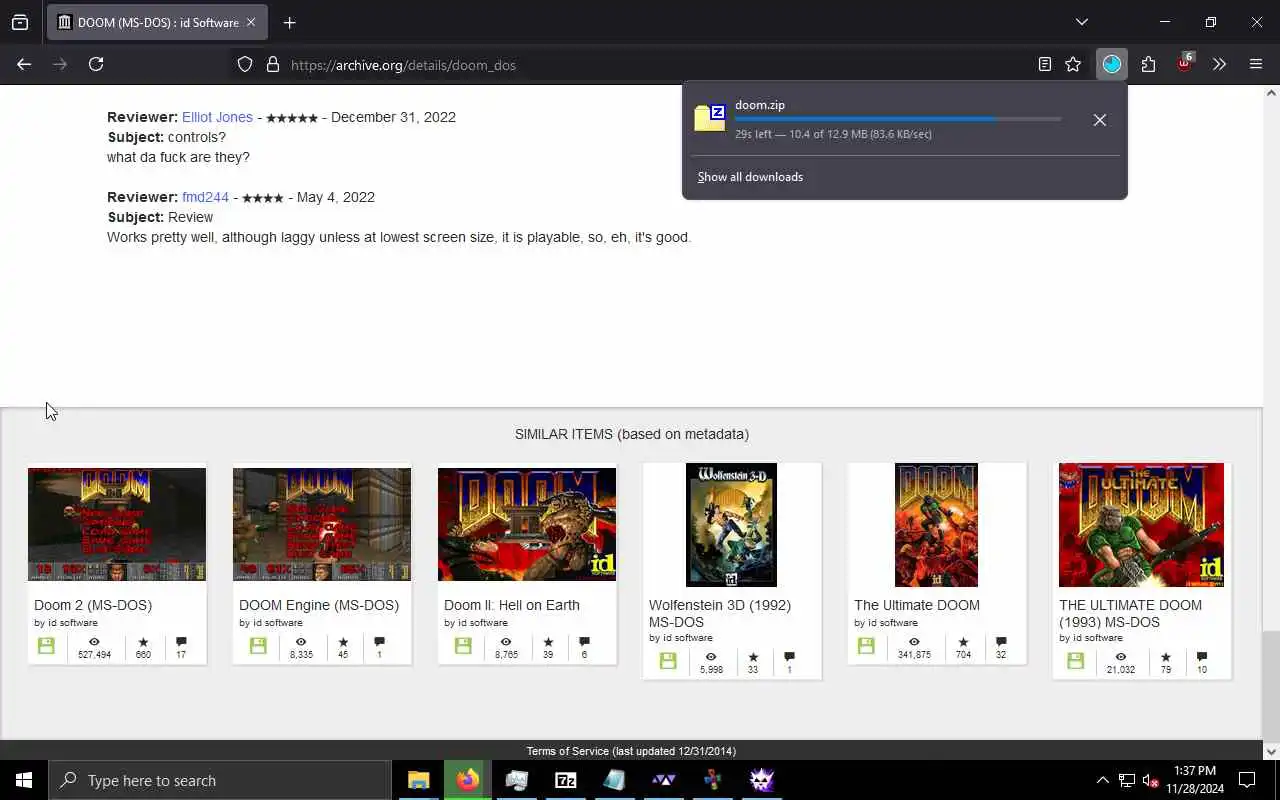
Task: Click floppy icon on The Ultimate DOOM card
Action: pyautogui.click(x=866, y=646)
